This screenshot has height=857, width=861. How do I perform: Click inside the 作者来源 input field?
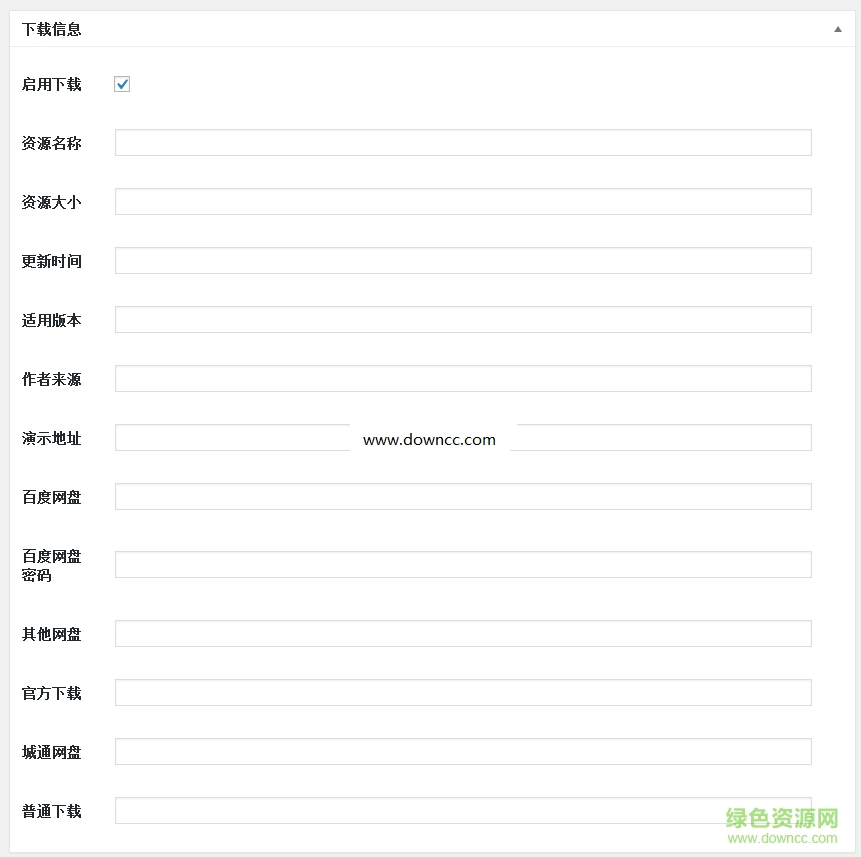[x=462, y=378]
